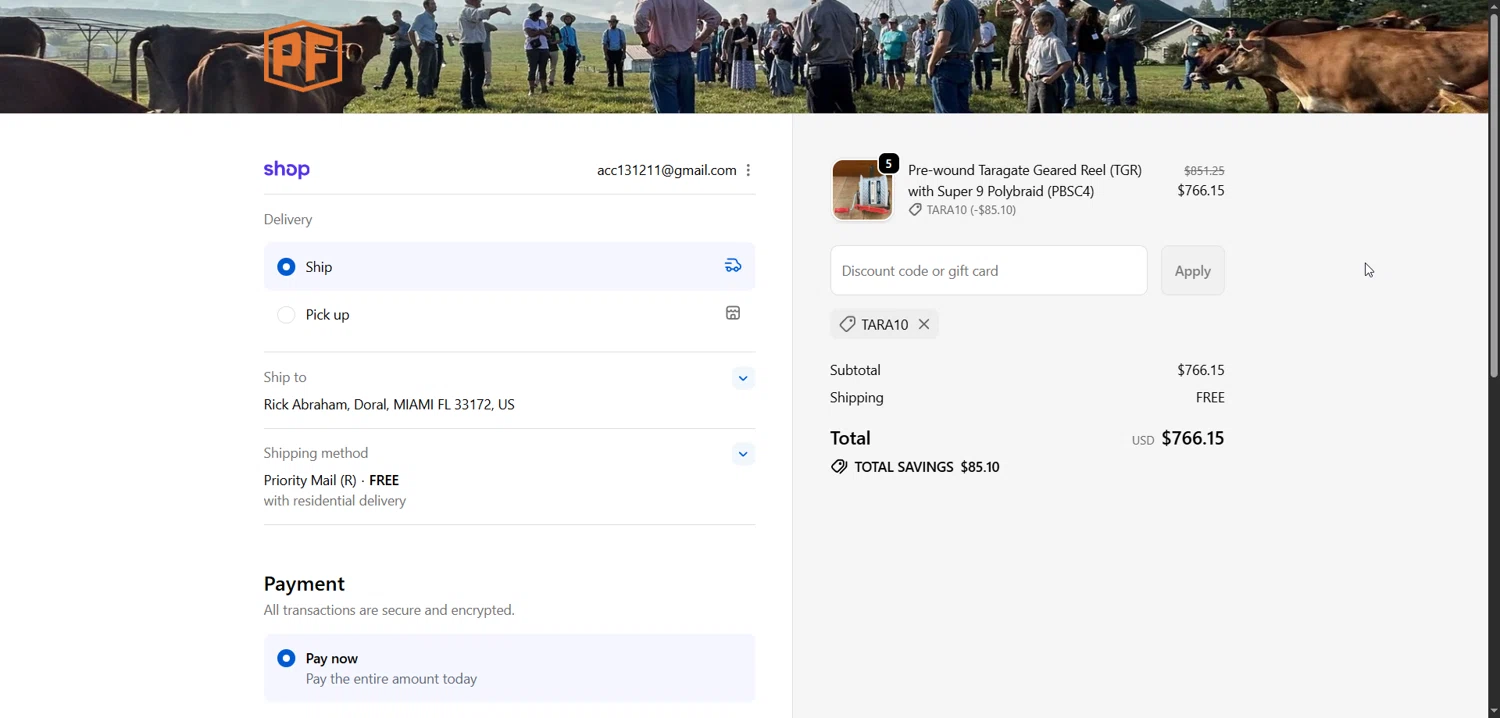Click the item quantity badge 5
This screenshot has width=1500, height=718.
click(x=888, y=164)
